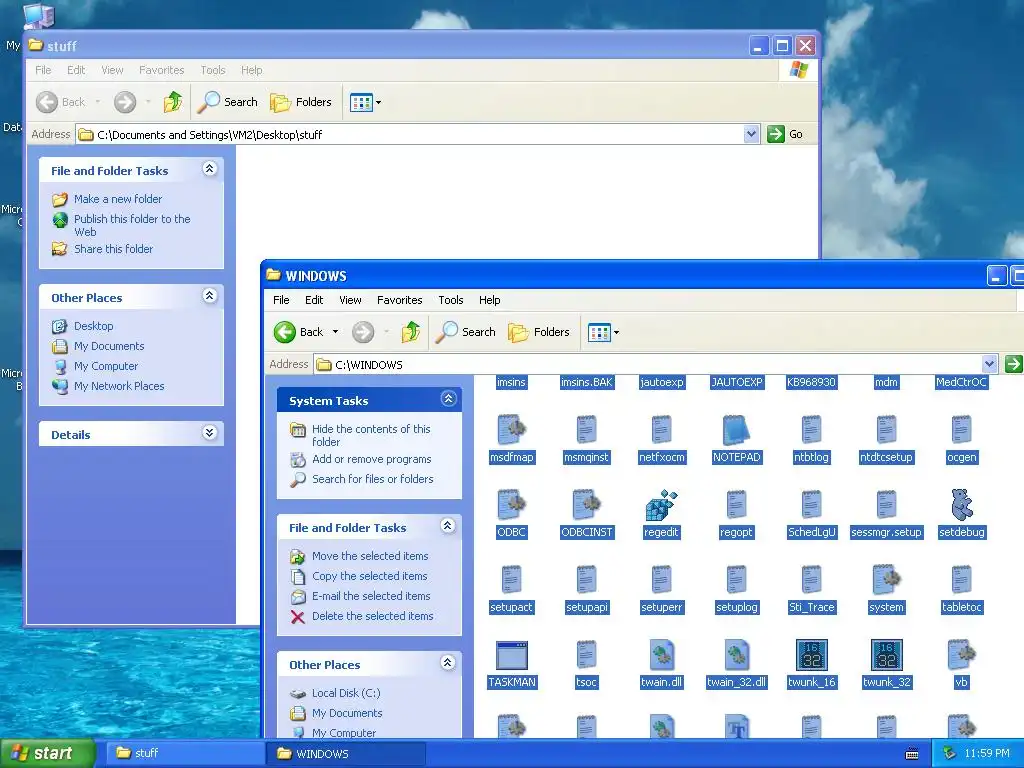Collapse File and Folder Tasks in WINDOWS window

coord(448,526)
